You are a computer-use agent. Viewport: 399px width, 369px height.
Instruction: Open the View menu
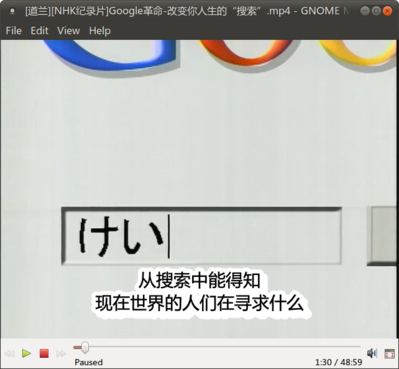[68, 31]
